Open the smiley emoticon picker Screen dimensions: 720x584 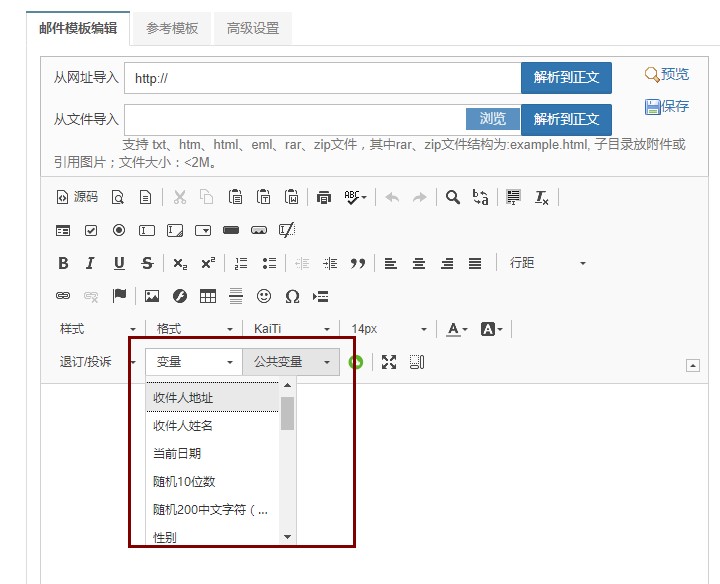264,296
